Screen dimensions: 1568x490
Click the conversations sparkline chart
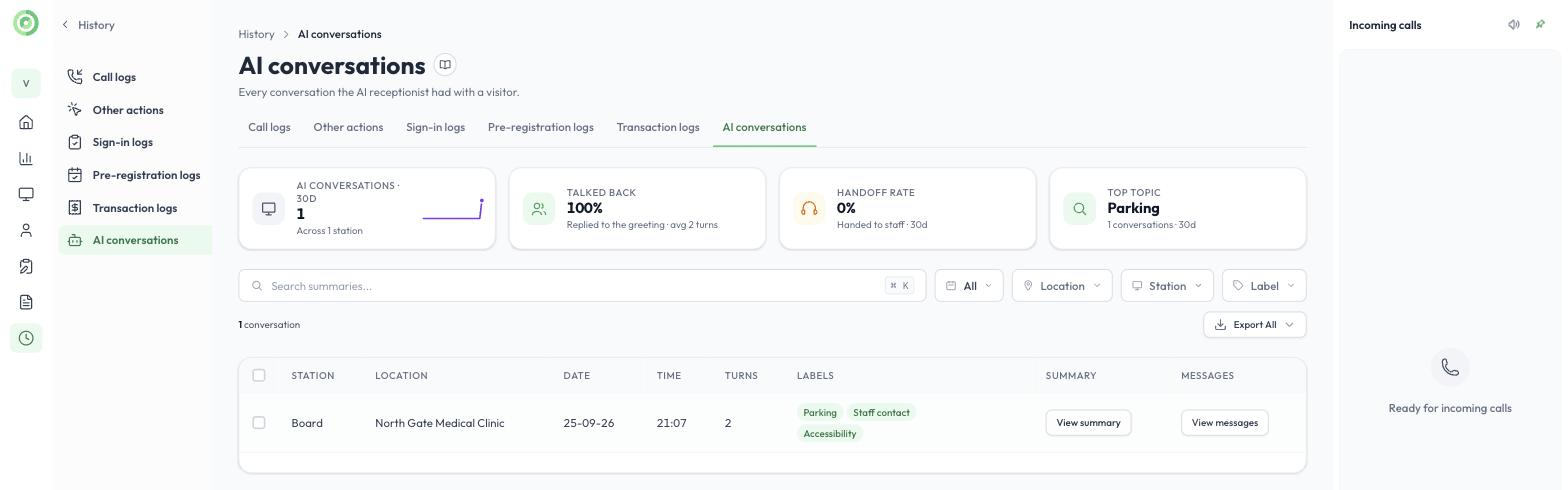(x=453, y=209)
